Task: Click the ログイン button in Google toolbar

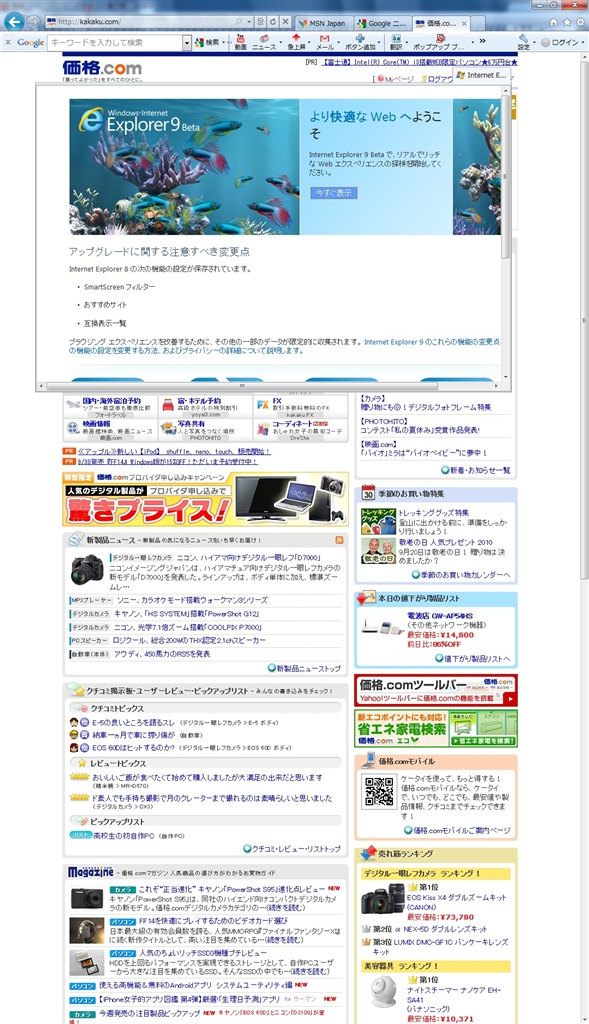Action: pos(560,42)
